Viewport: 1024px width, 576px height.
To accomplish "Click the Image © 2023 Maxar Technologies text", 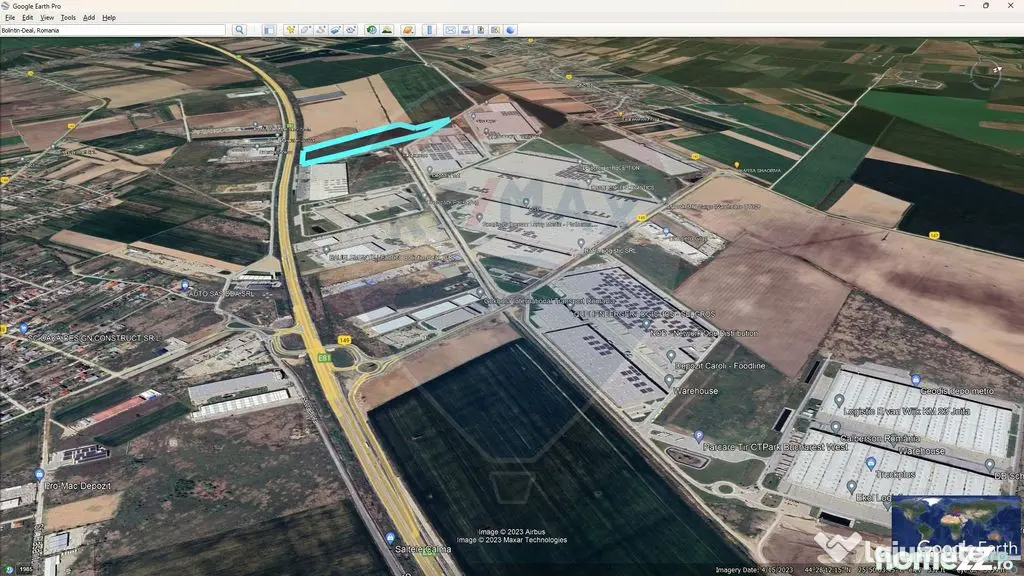I will (511, 540).
